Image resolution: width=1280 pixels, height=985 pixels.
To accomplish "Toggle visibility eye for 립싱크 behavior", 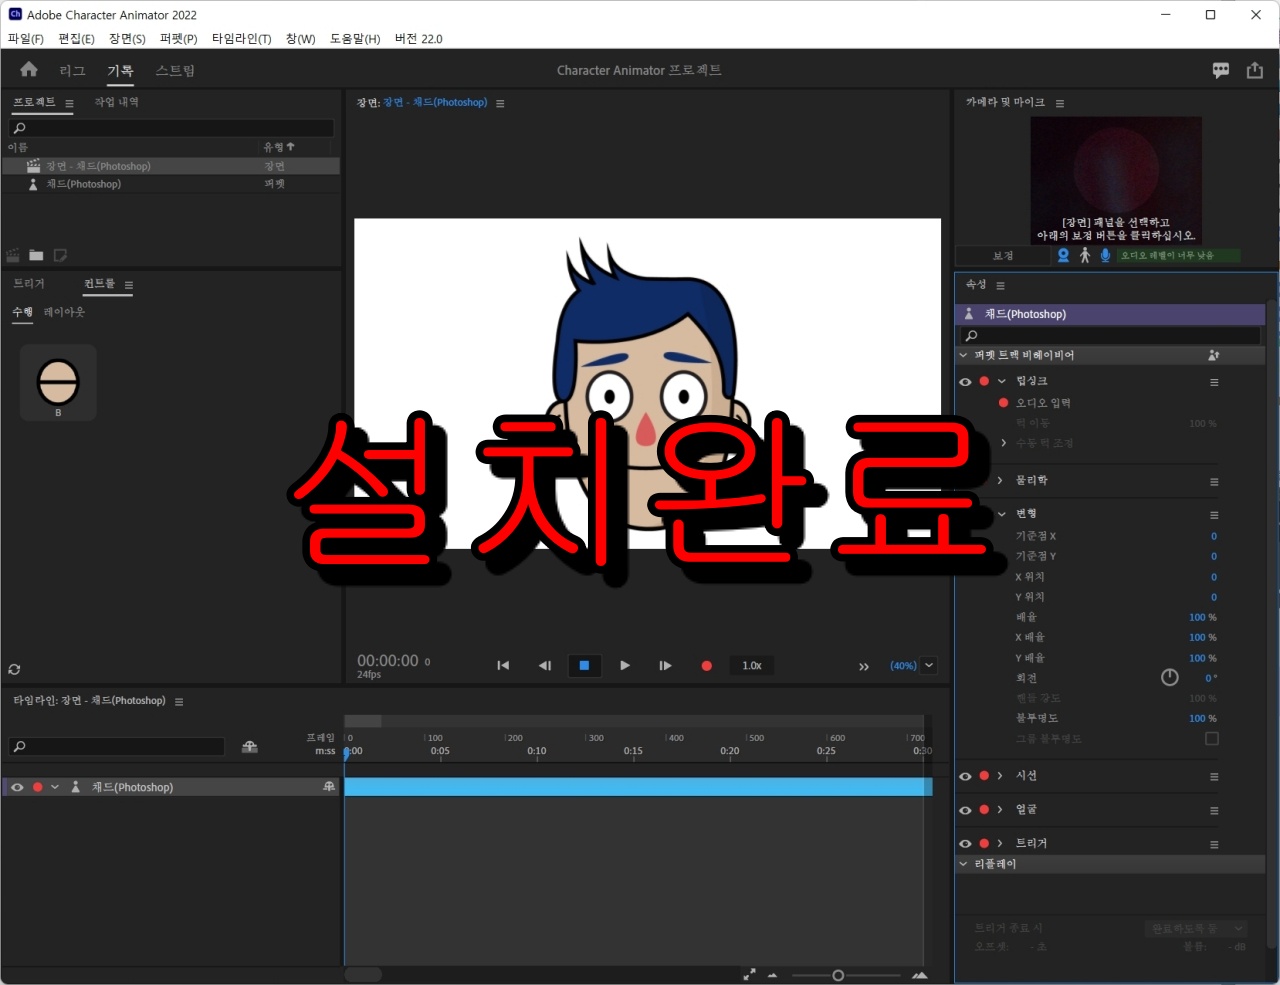I will point(965,380).
